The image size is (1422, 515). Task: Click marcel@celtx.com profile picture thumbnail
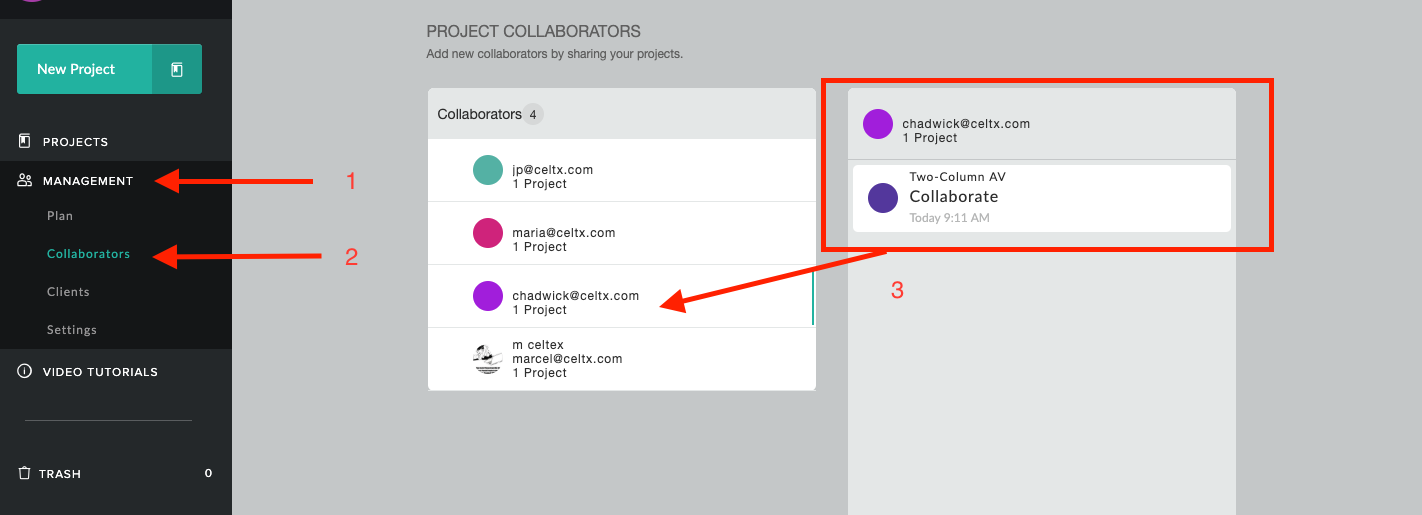coord(487,359)
